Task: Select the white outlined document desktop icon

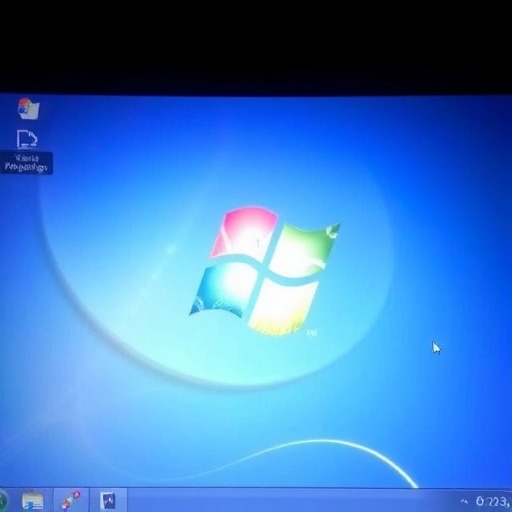Action: point(27,139)
